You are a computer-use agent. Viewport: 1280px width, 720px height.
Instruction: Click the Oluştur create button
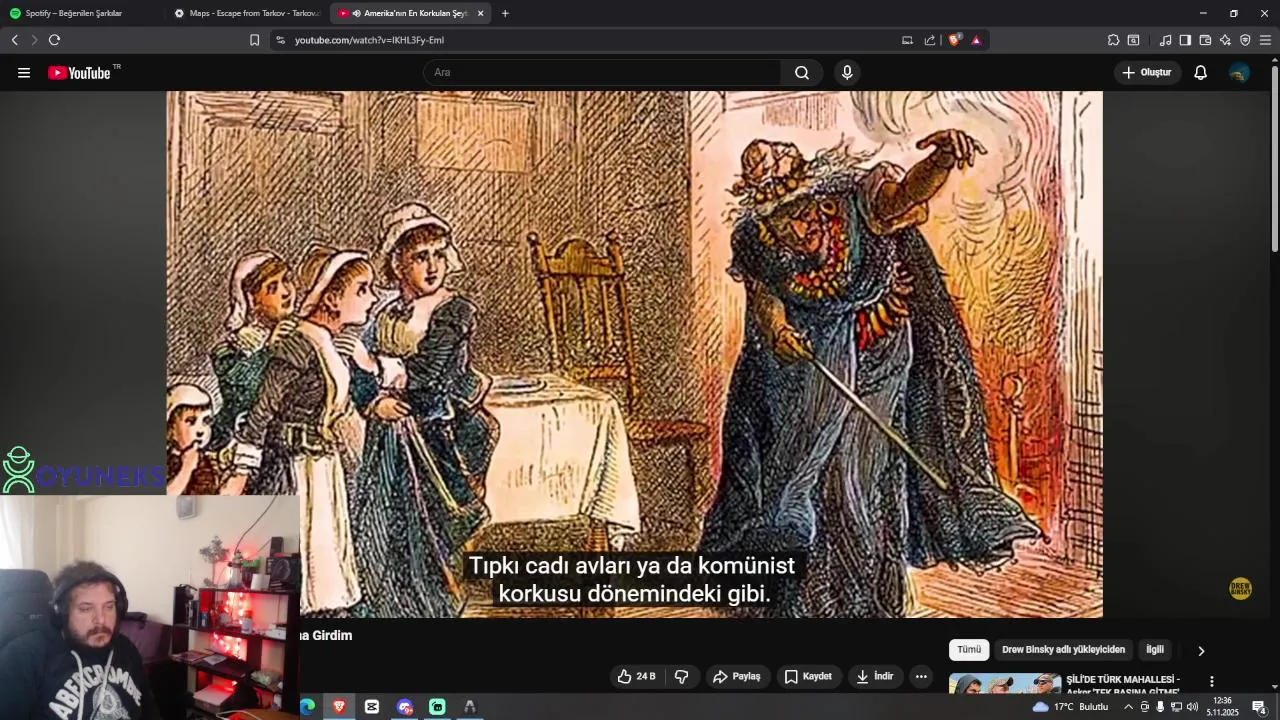coord(1147,73)
